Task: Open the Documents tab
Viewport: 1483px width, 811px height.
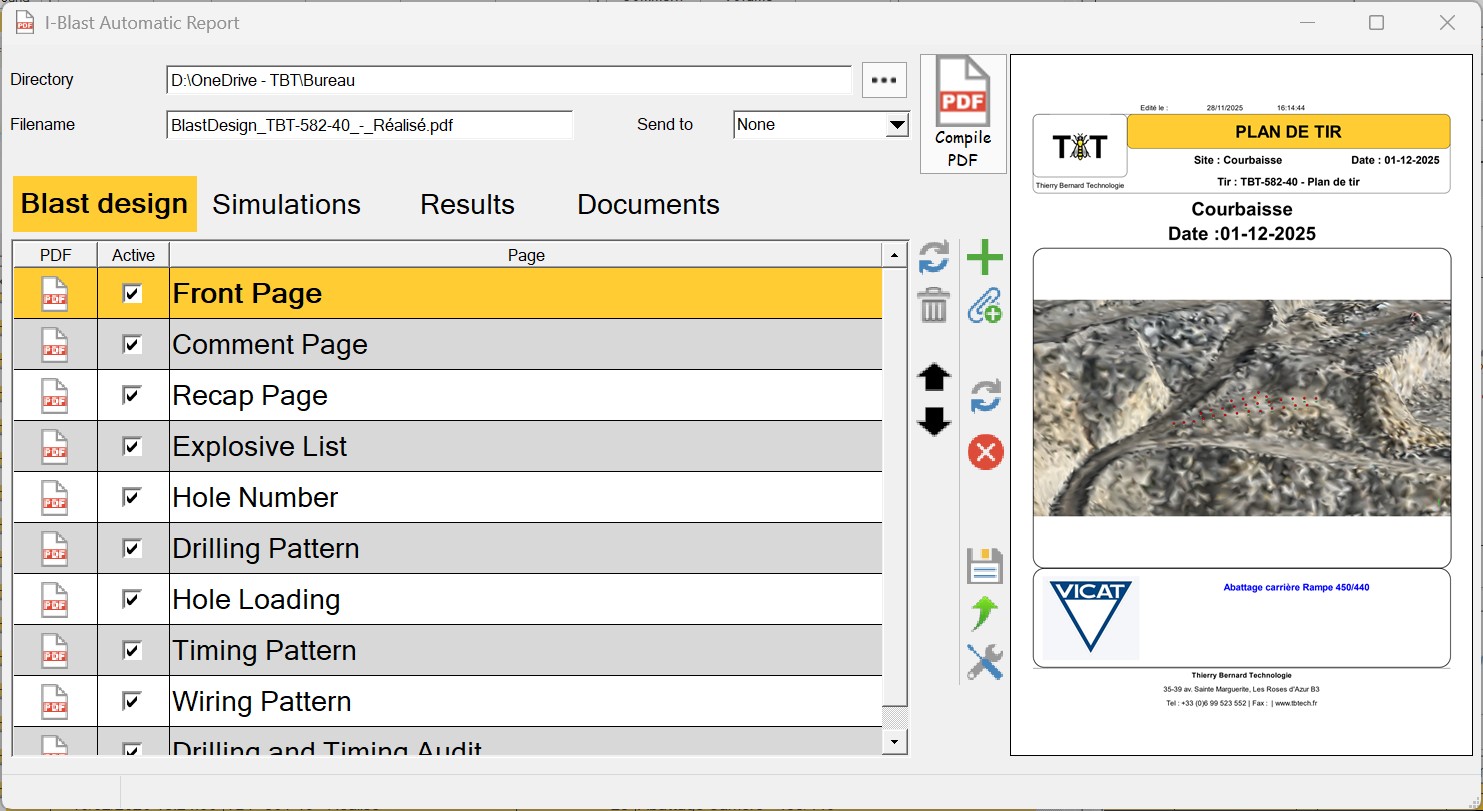Action: click(x=648, y=204)
